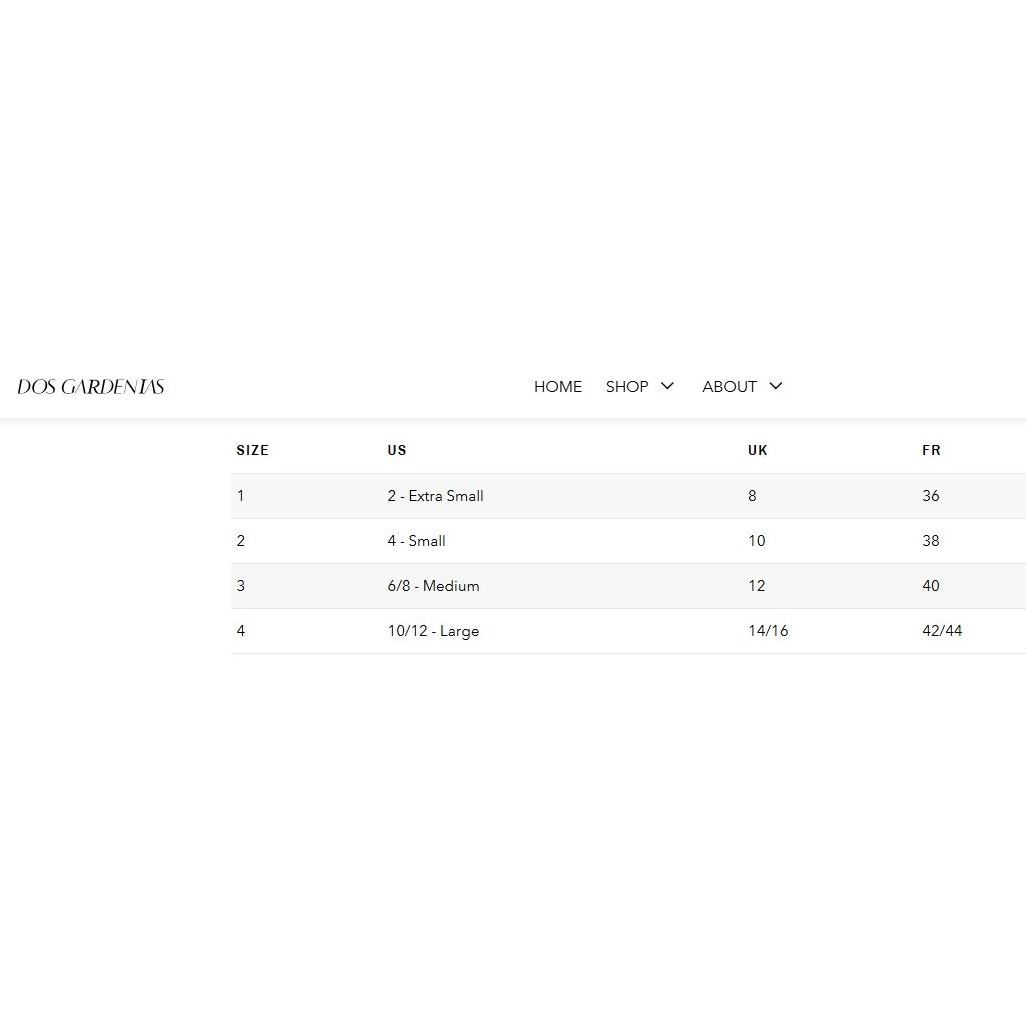Open the SHOP menu item
The image size is (1026, 1026).
click(626, 387)
